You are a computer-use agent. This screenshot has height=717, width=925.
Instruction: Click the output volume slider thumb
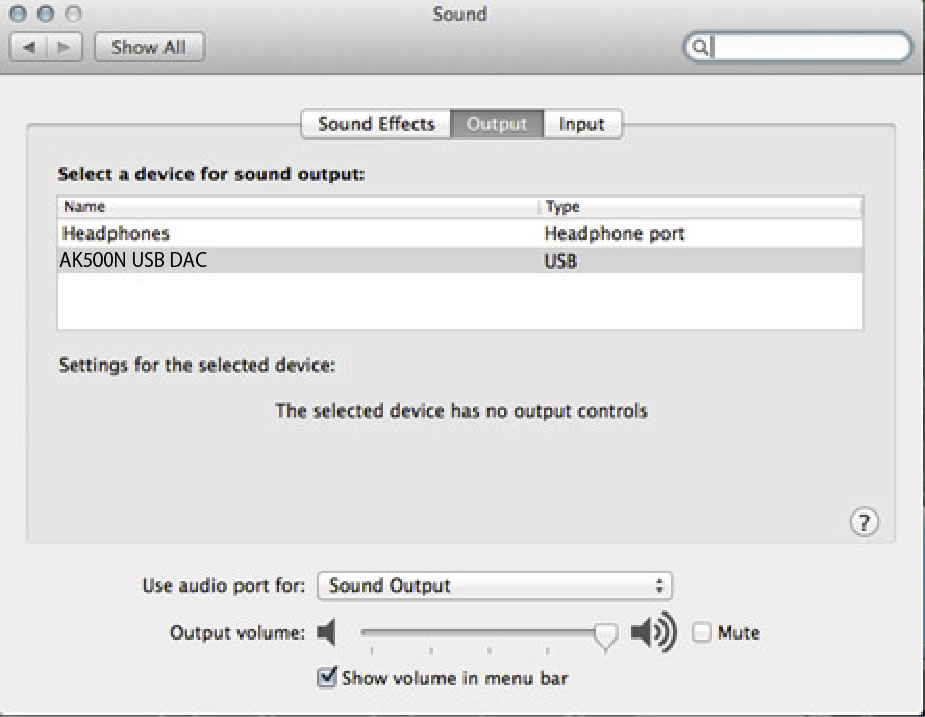(605, 636)
